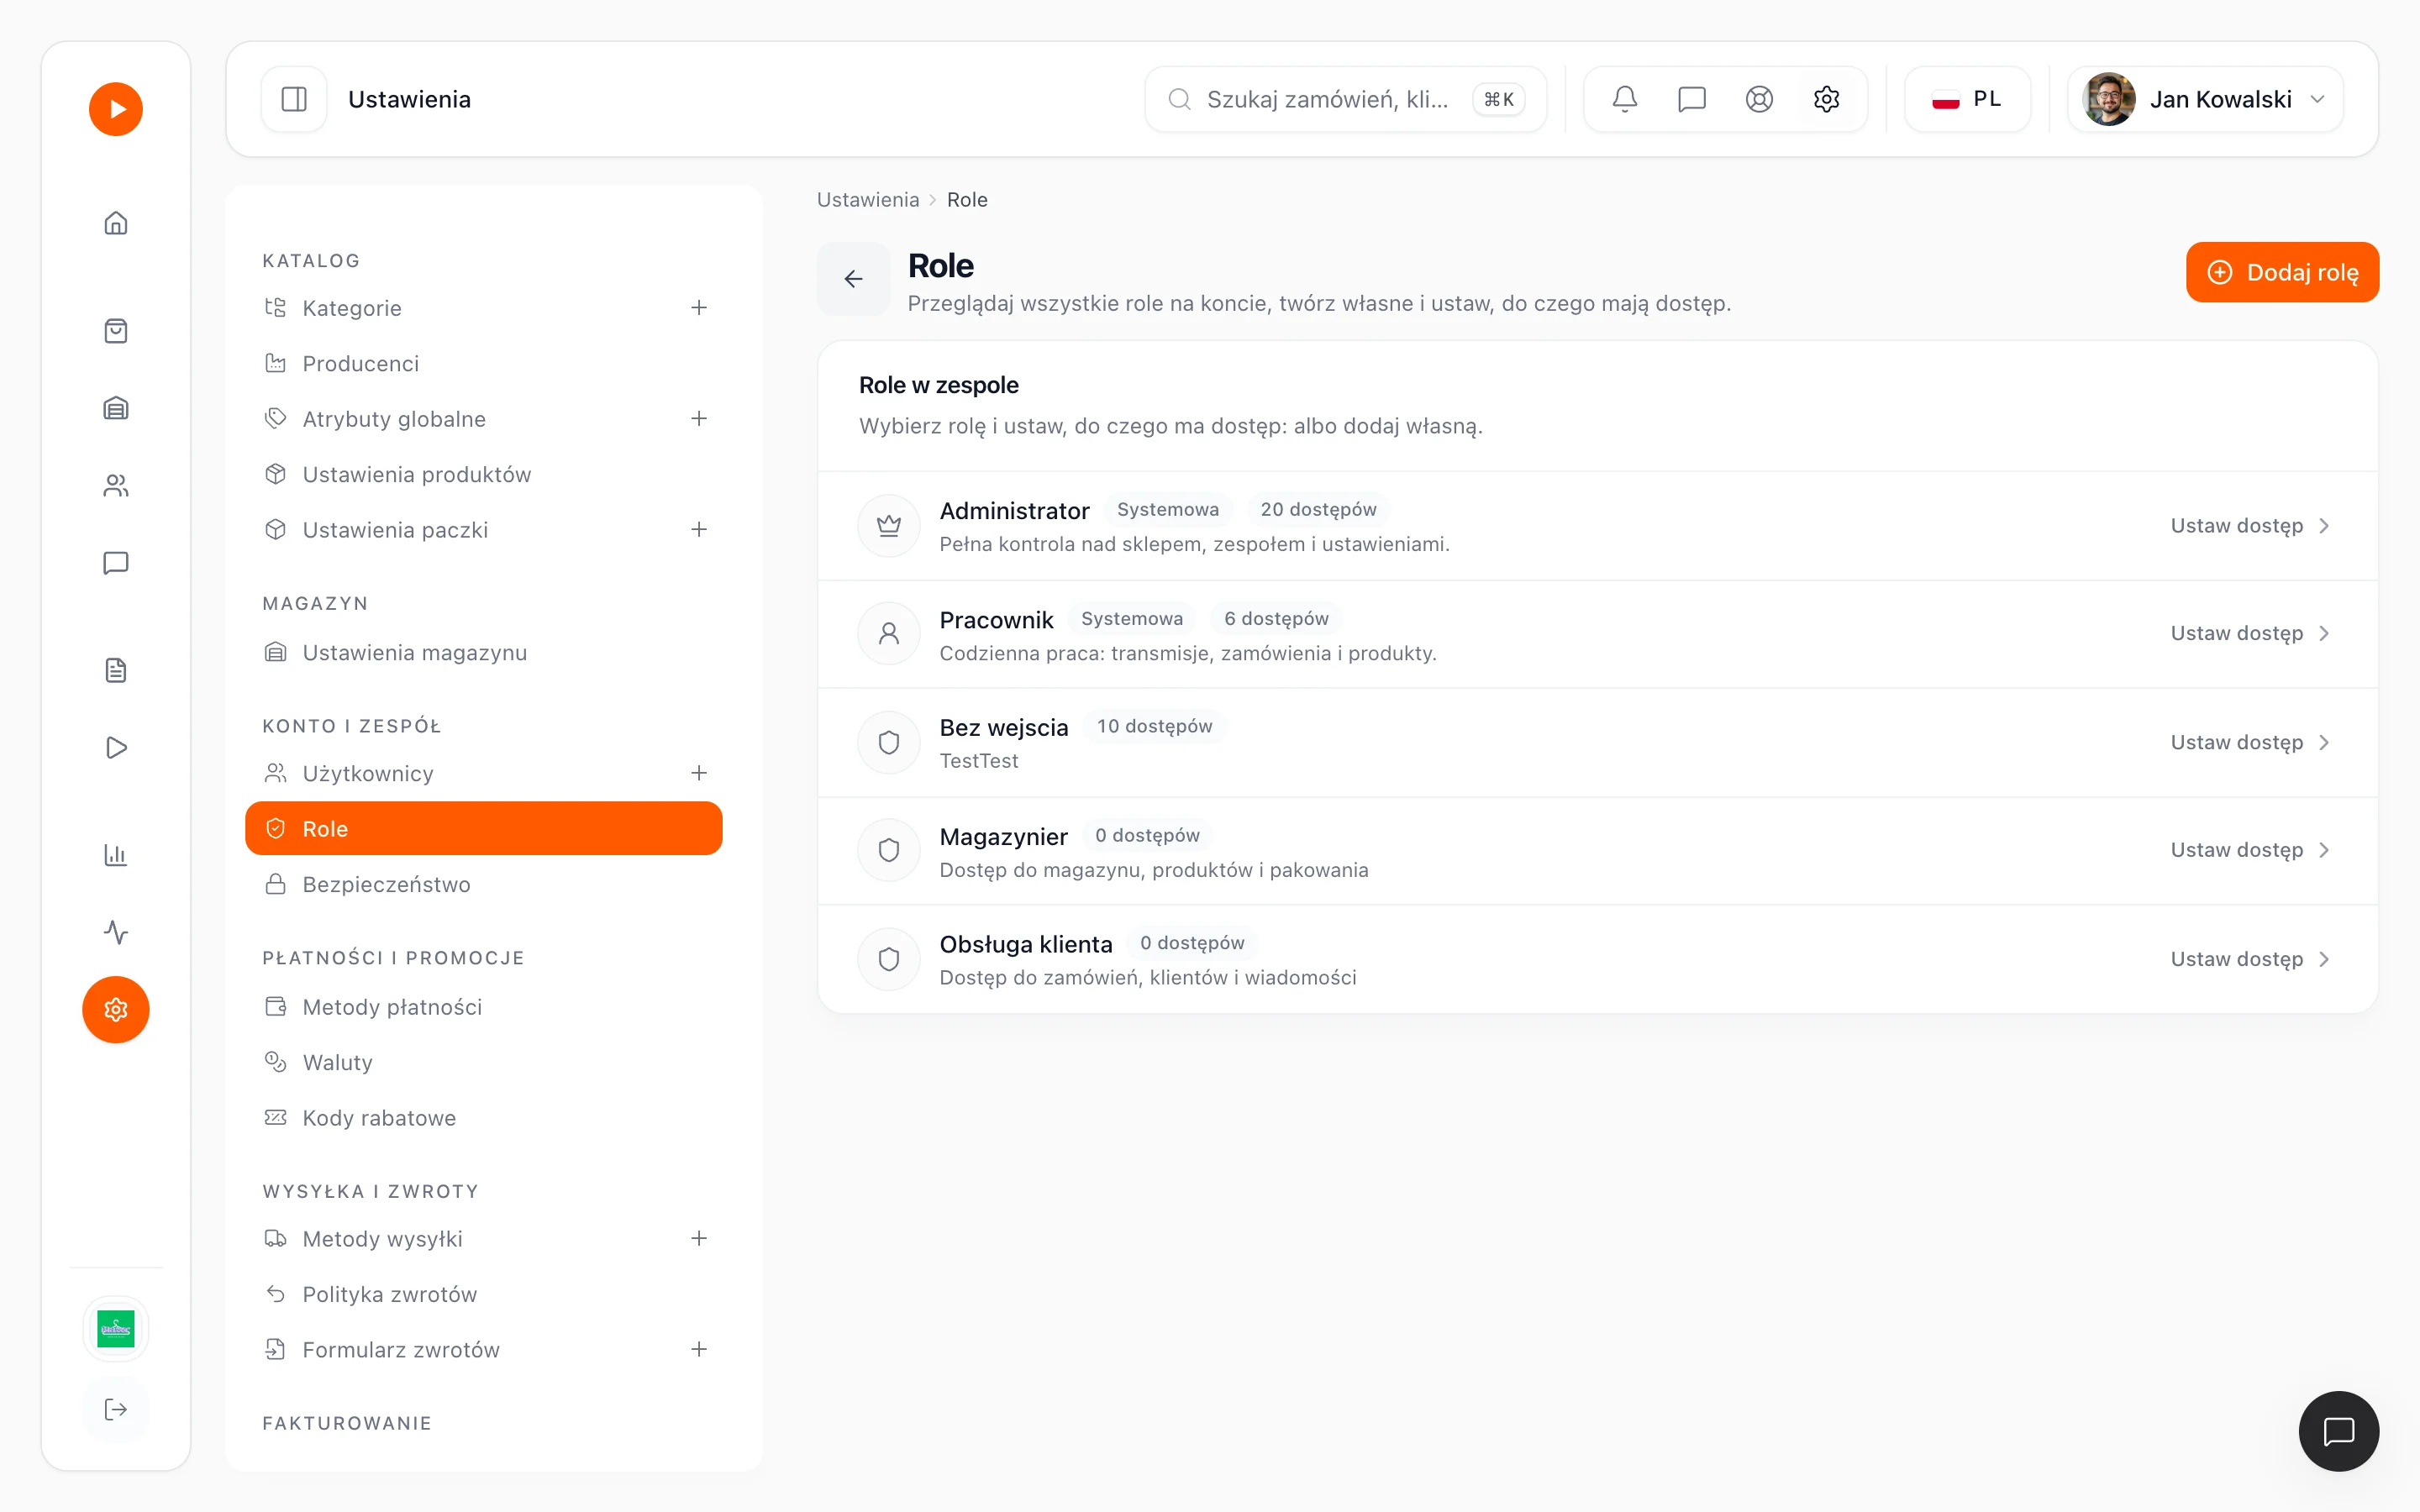Expand Kategorie with its plus icon
This screenshot has width=2420, height=1512.
click(x=699, y=308)
